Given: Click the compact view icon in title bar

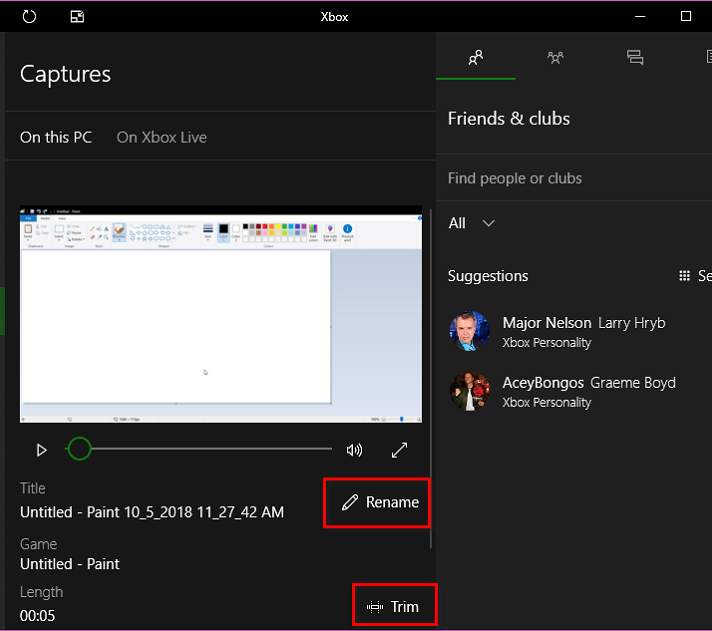Looking at the screenshot, I should pos(77,17).
